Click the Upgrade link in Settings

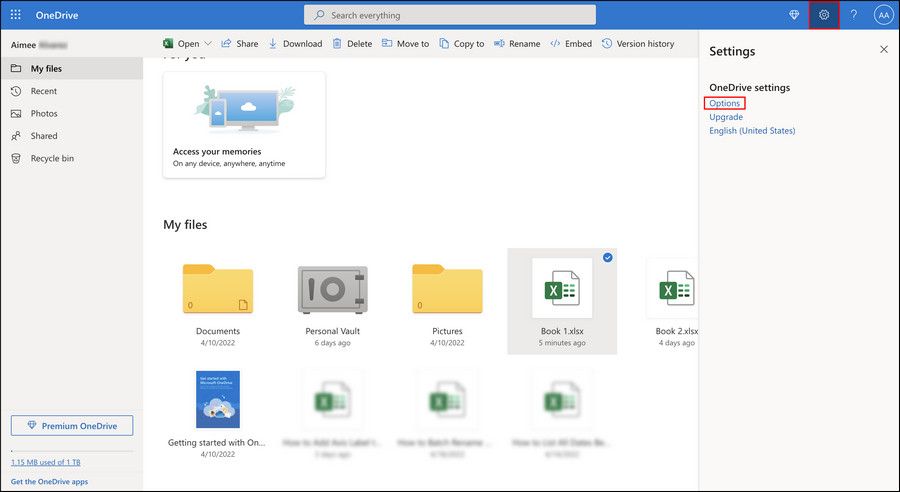(726, 117)
